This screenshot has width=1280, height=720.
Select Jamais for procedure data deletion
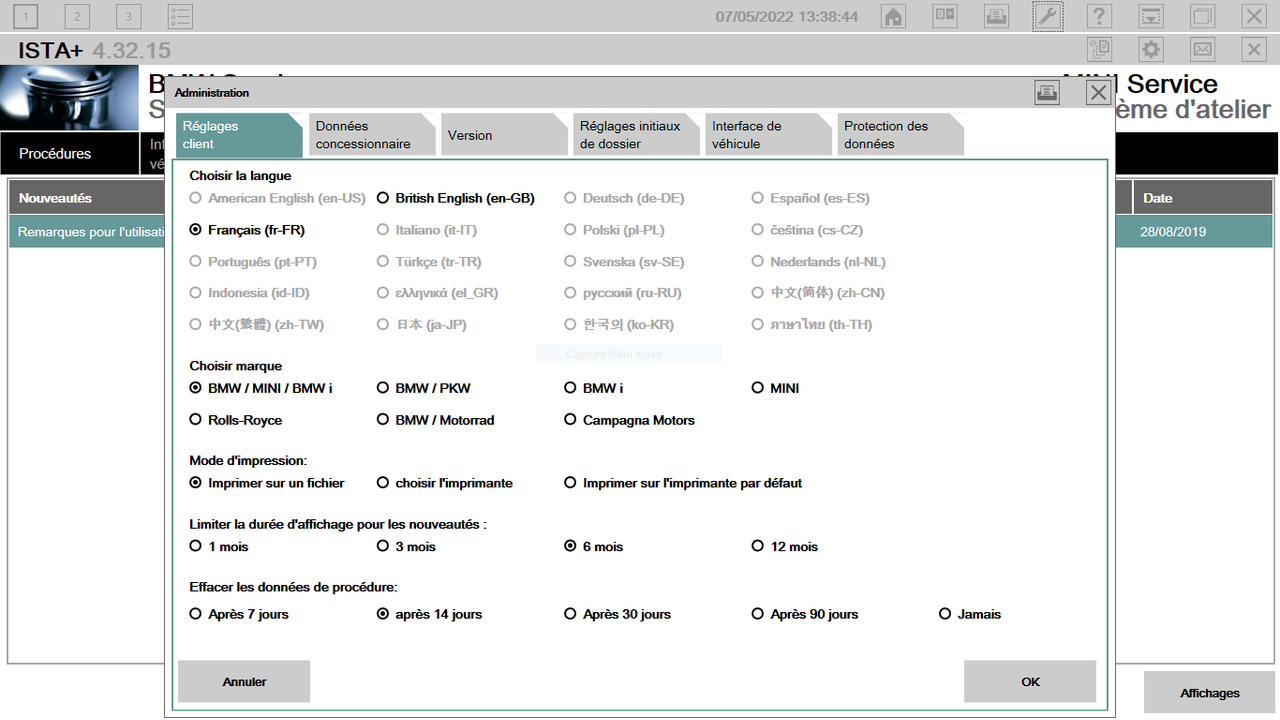[970, 614]
